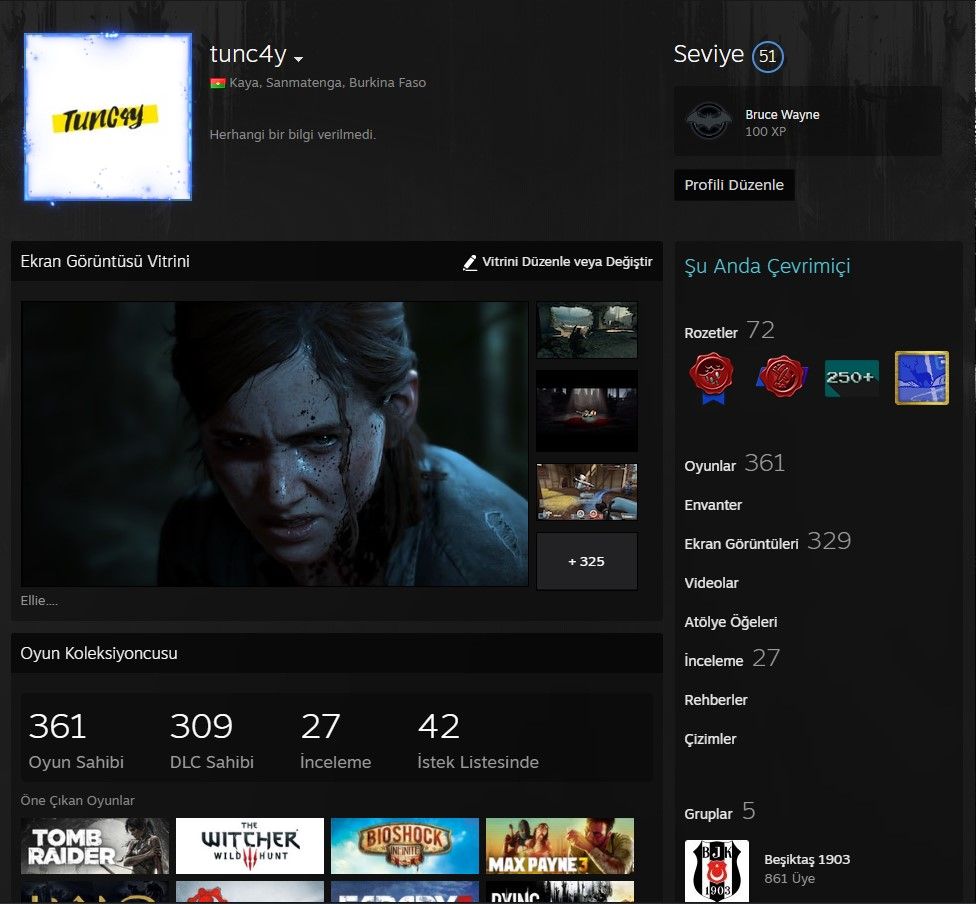Click the Öne Çıkan Oyunlar label

(x=77, y=801)
